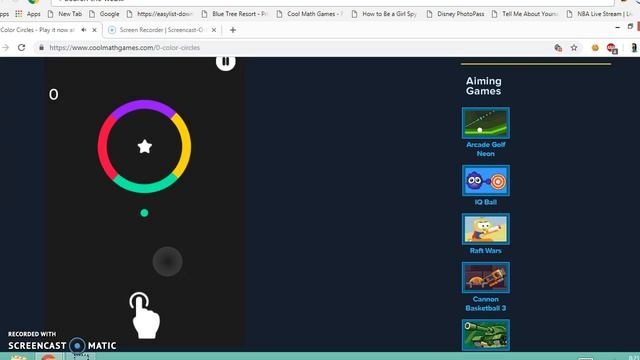The width and height of the screenshot is (640, 360).
Task: Open the Apps bookmarks shortcut
Action: point(28,14)
